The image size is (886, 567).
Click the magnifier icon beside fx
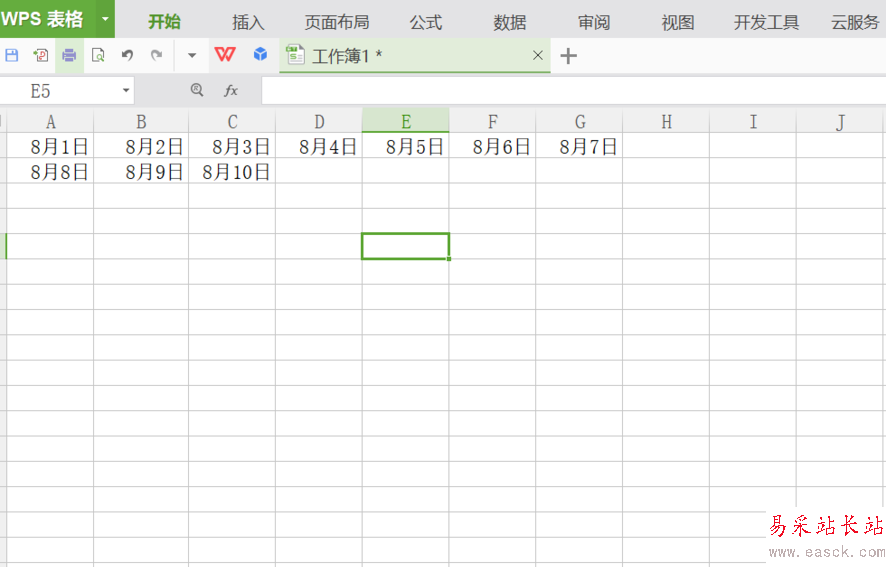pos(197,90)
